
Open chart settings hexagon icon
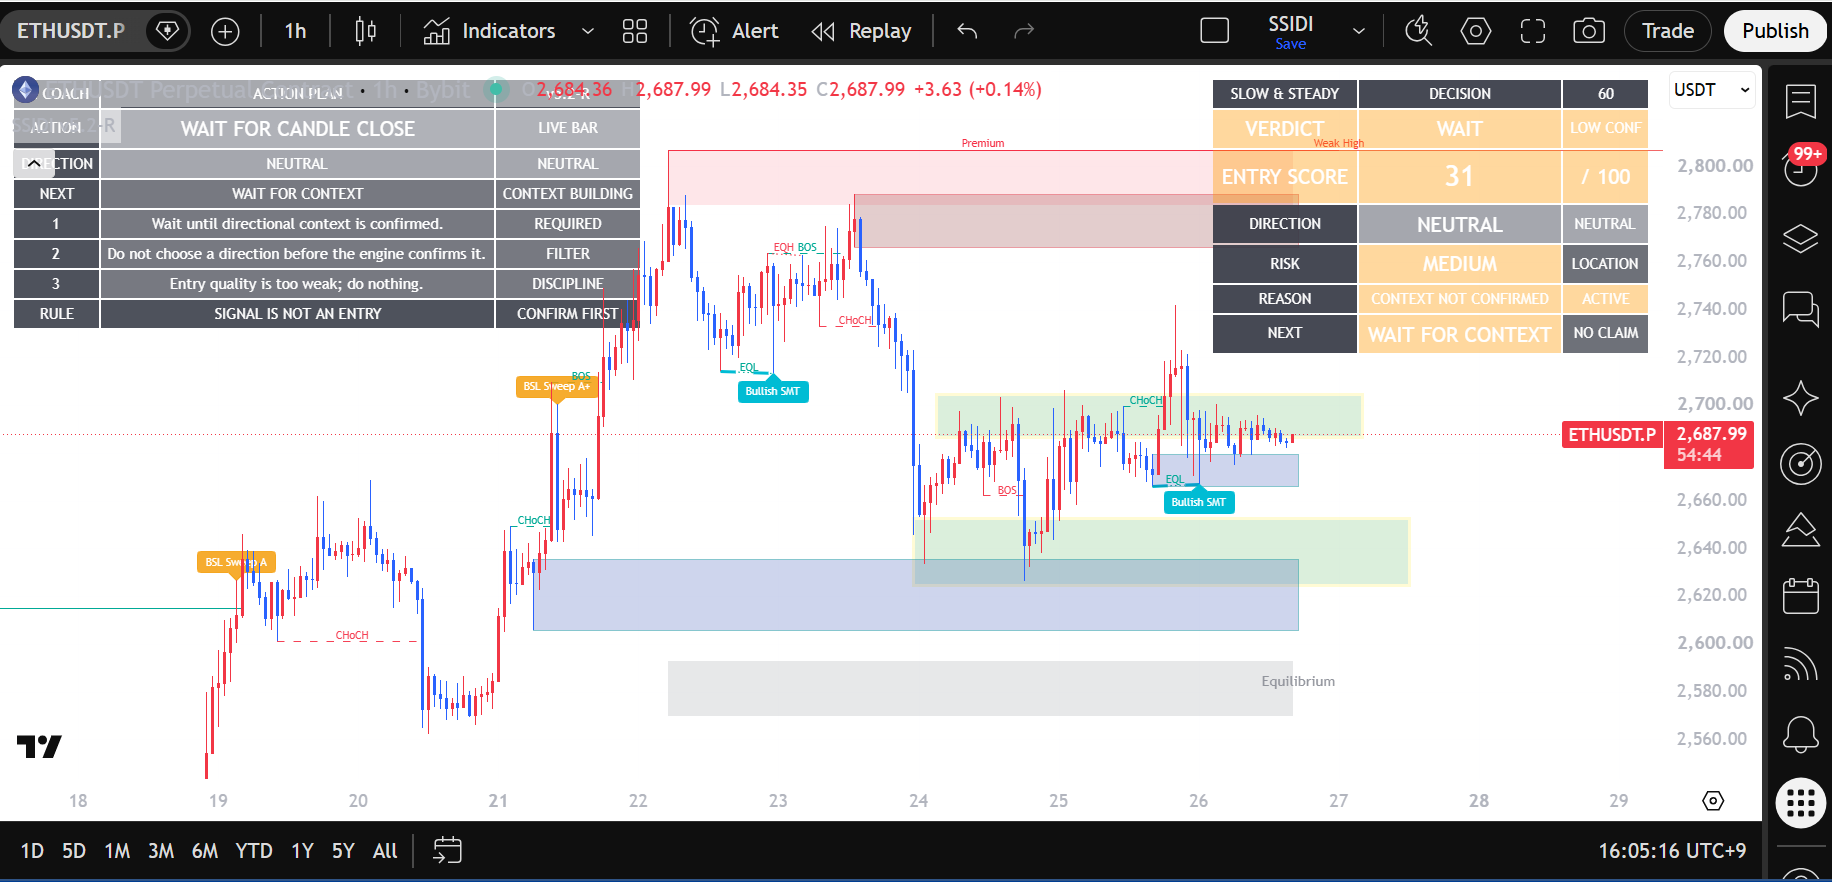click(x=1476, y=31)
